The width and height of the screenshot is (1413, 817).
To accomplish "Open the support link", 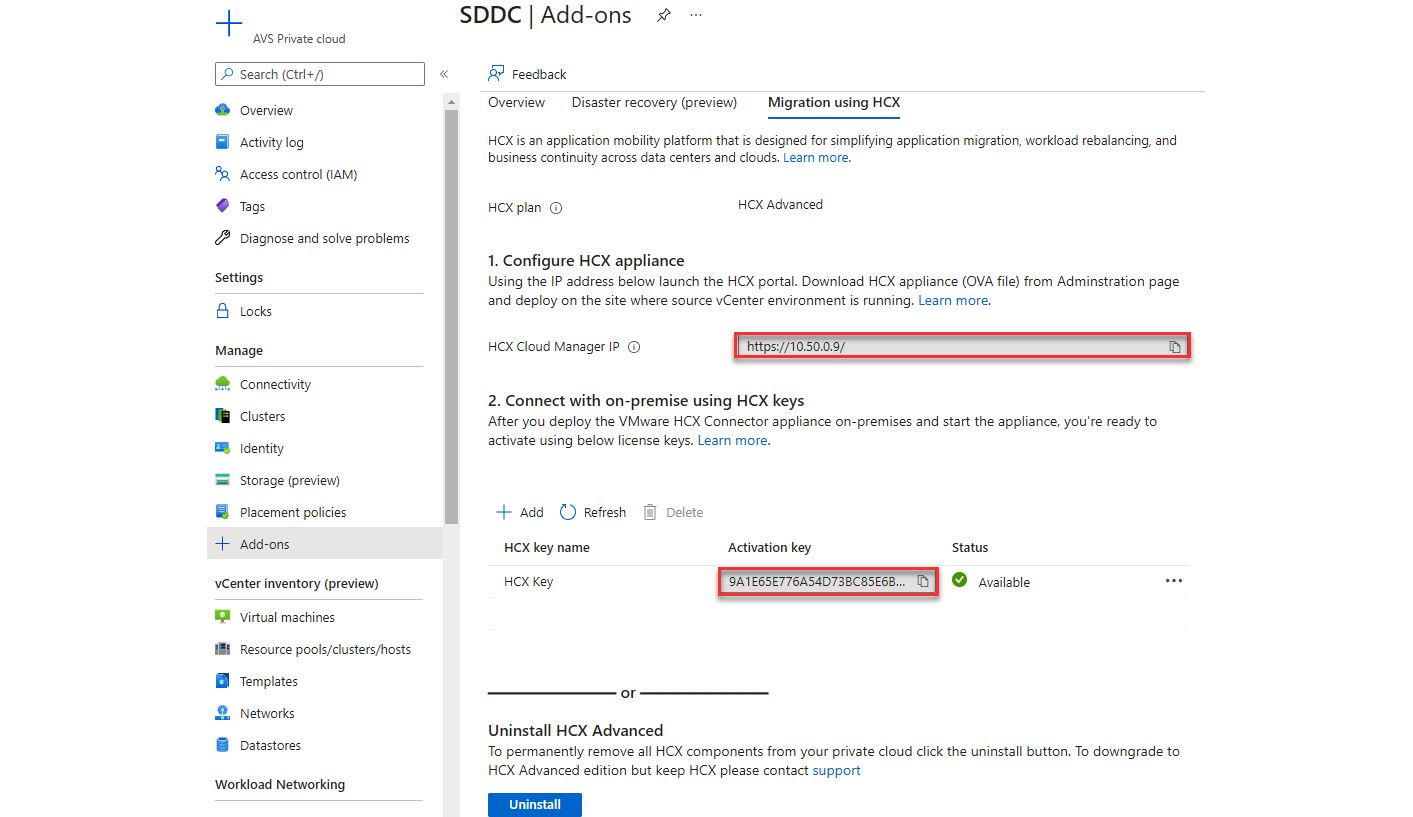I will (836, 770).
